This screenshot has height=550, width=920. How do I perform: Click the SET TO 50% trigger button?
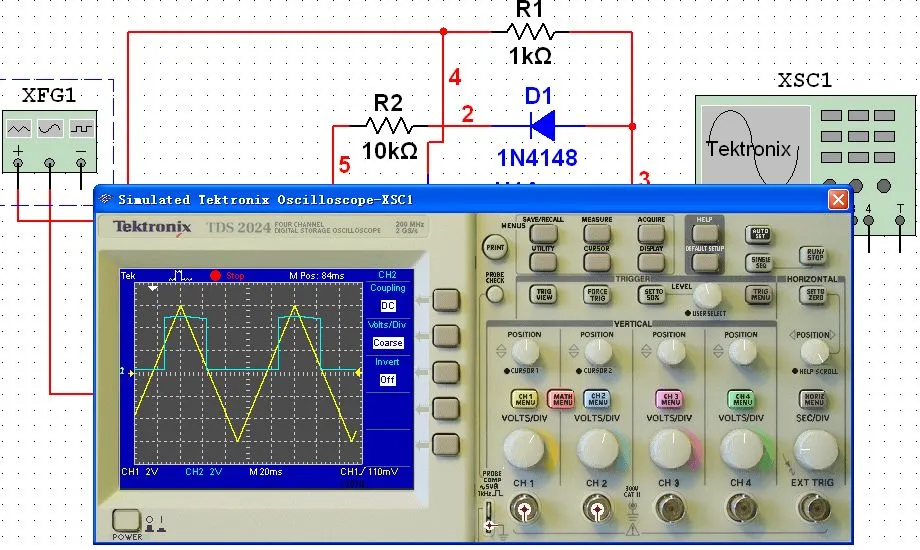[652, 294]
